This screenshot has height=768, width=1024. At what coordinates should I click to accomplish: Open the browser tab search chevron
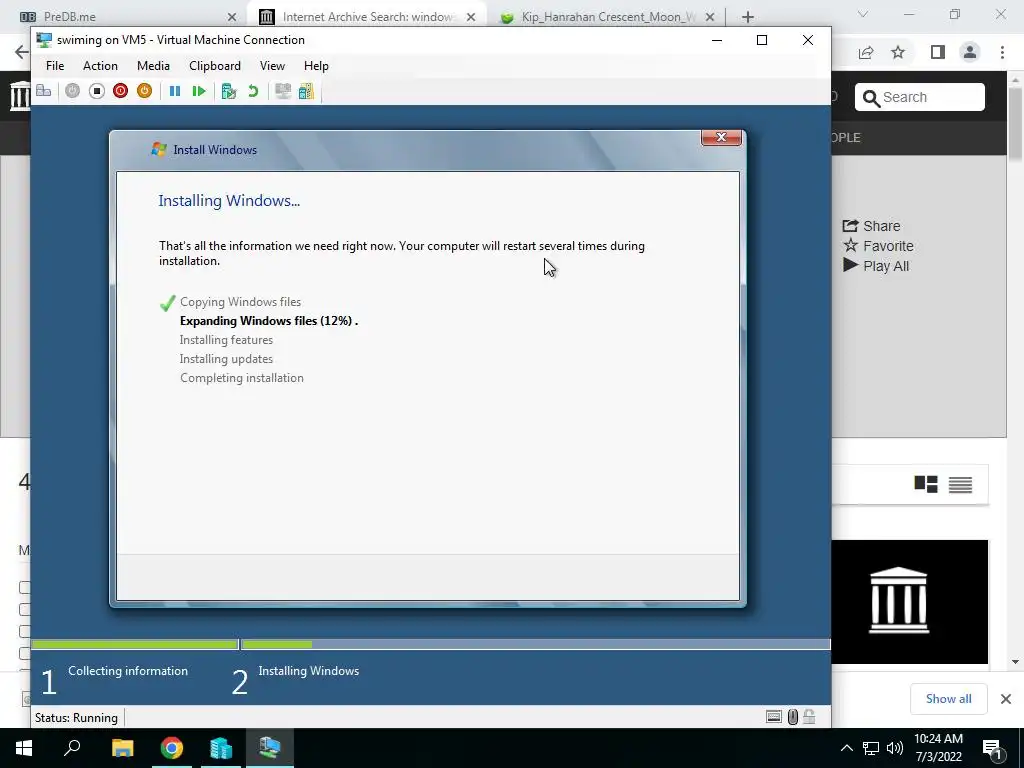(x=863, y=14)
